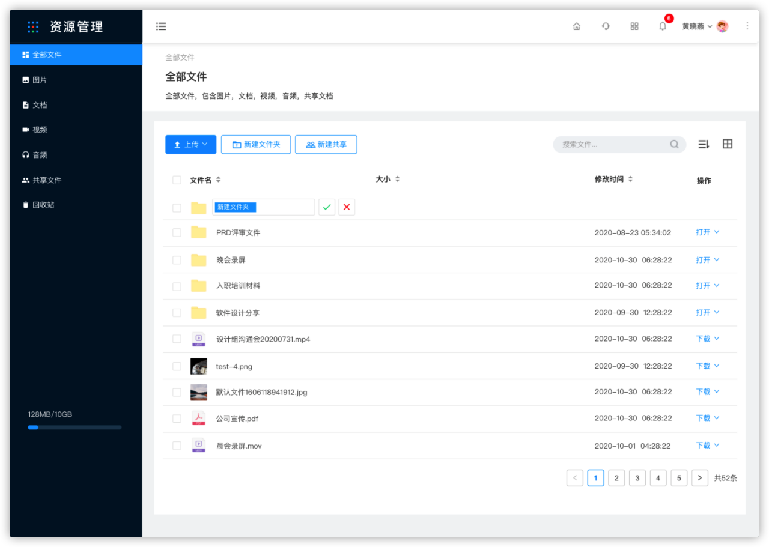The height and width of the screenshot is (548, 770).
Task: Open the app grid logo beside 资源管理
Action: click(33, 27)
